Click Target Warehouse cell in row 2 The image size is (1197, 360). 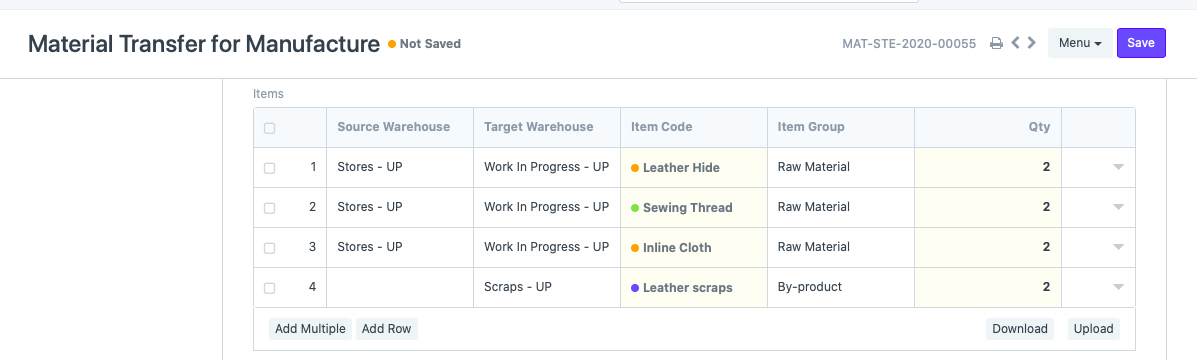coord(547,207)
